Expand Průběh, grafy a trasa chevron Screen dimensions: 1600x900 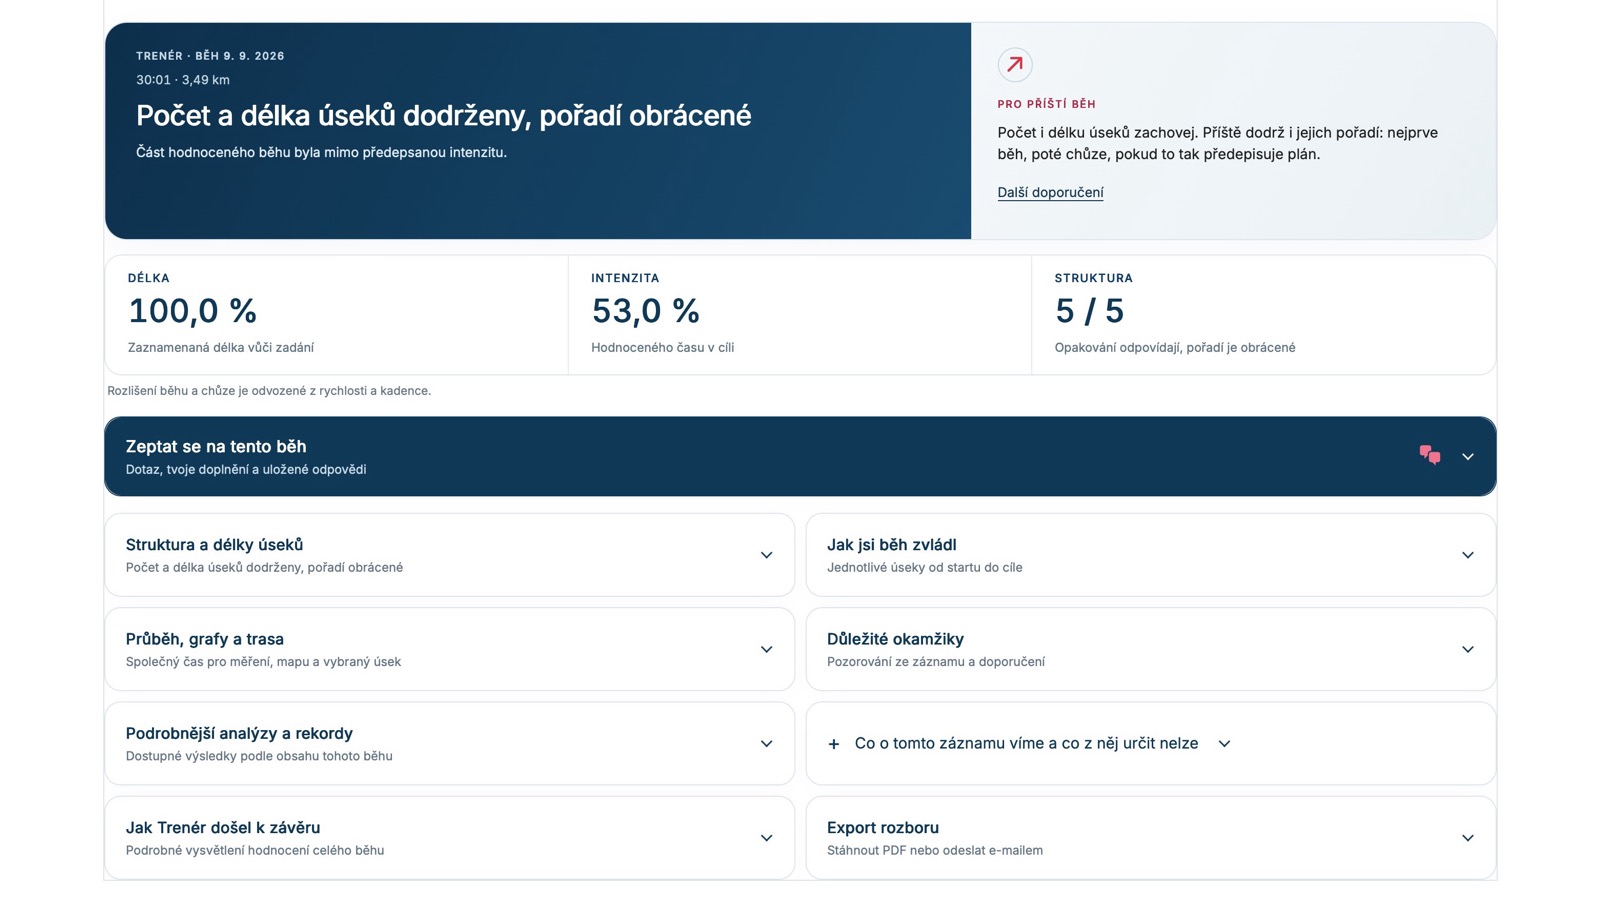tap(766, 649)
